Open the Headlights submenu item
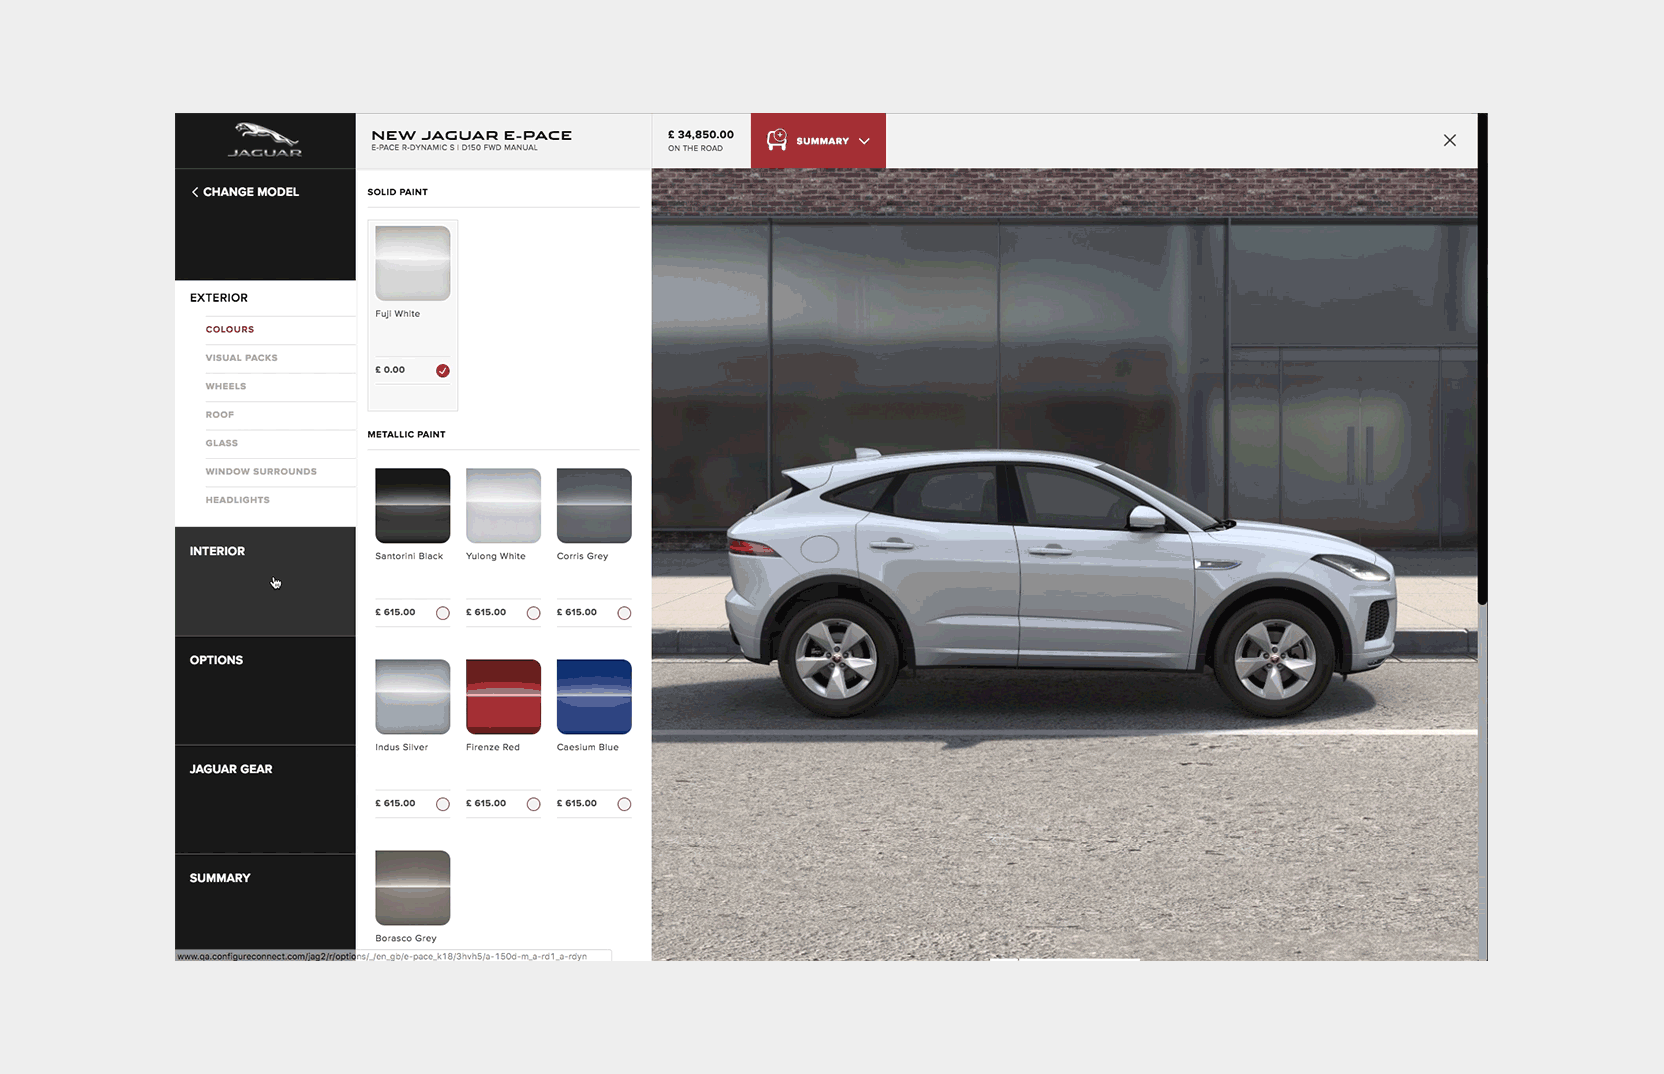The image size is (1664, 1074). tap(238, 500)
